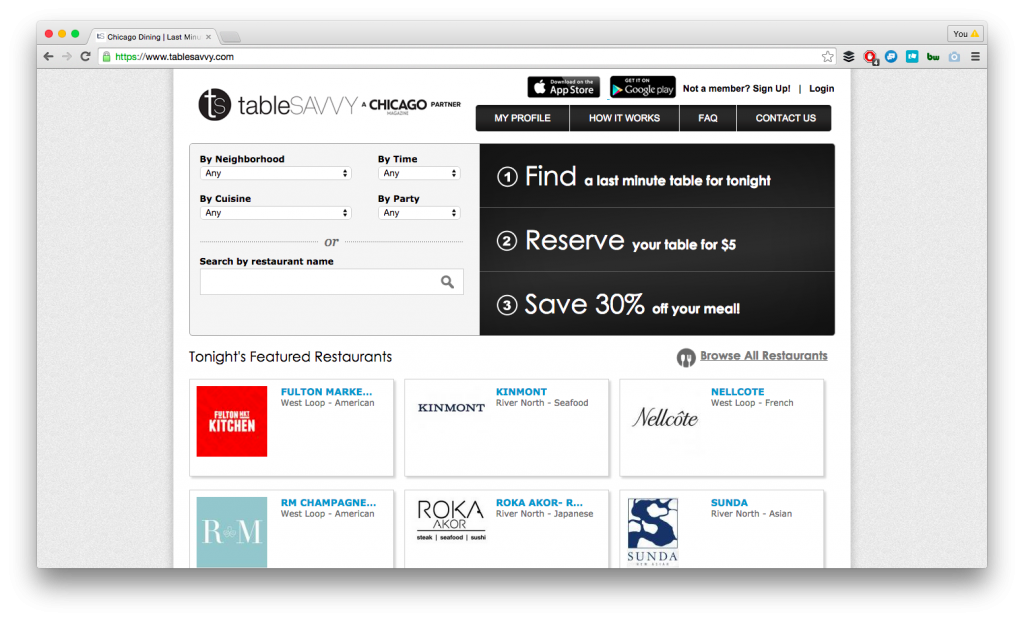
Task: Click the Browse All Restaurants link
Action: (x=763, y=356)
